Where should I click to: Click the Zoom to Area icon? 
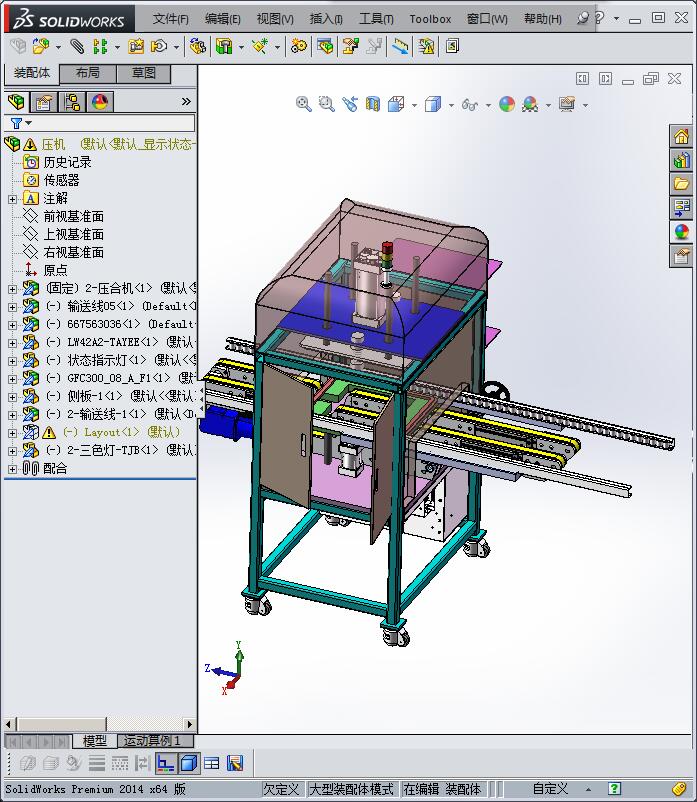click(x=326, y=104)
